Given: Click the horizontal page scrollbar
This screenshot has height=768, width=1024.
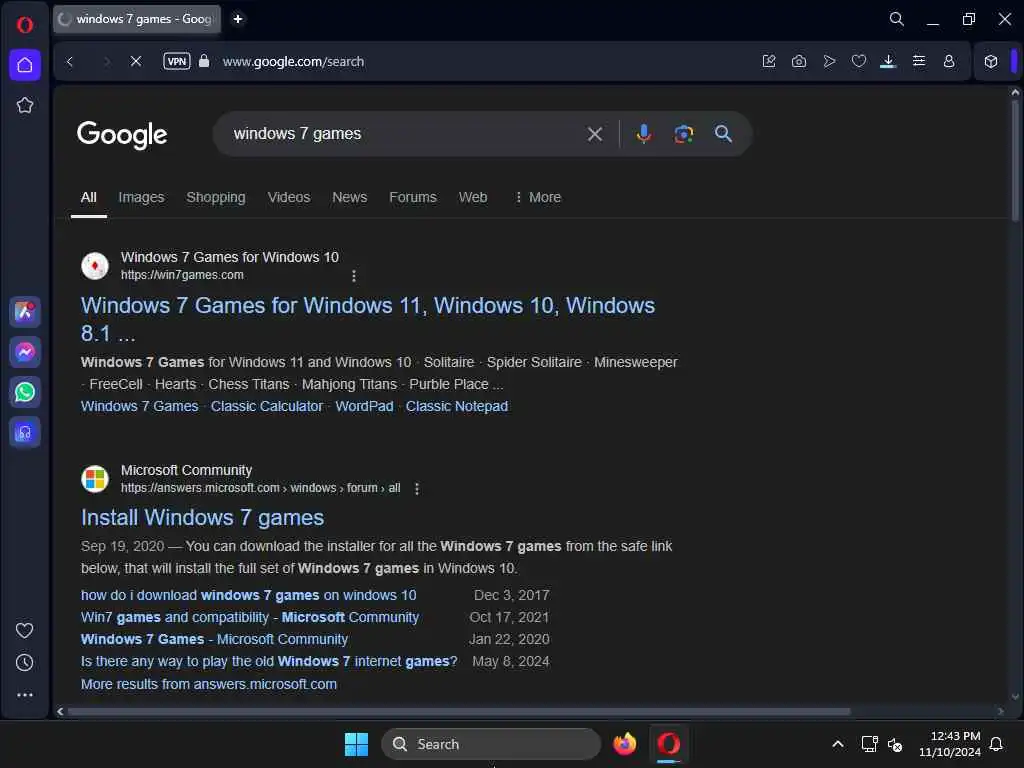Looking at the screenshot, I should [459, 711].
